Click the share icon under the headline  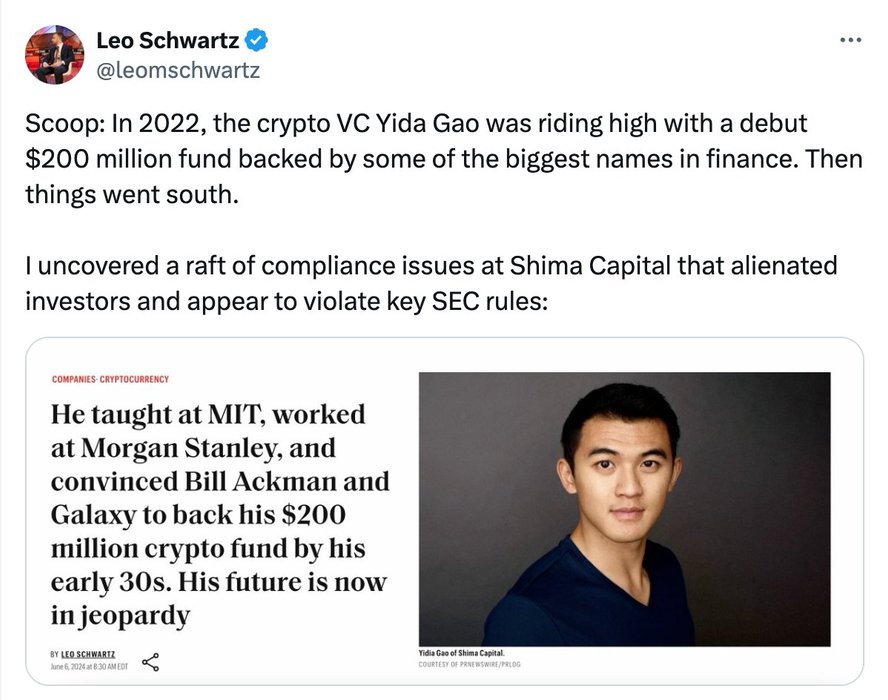(x=151, y=662)
